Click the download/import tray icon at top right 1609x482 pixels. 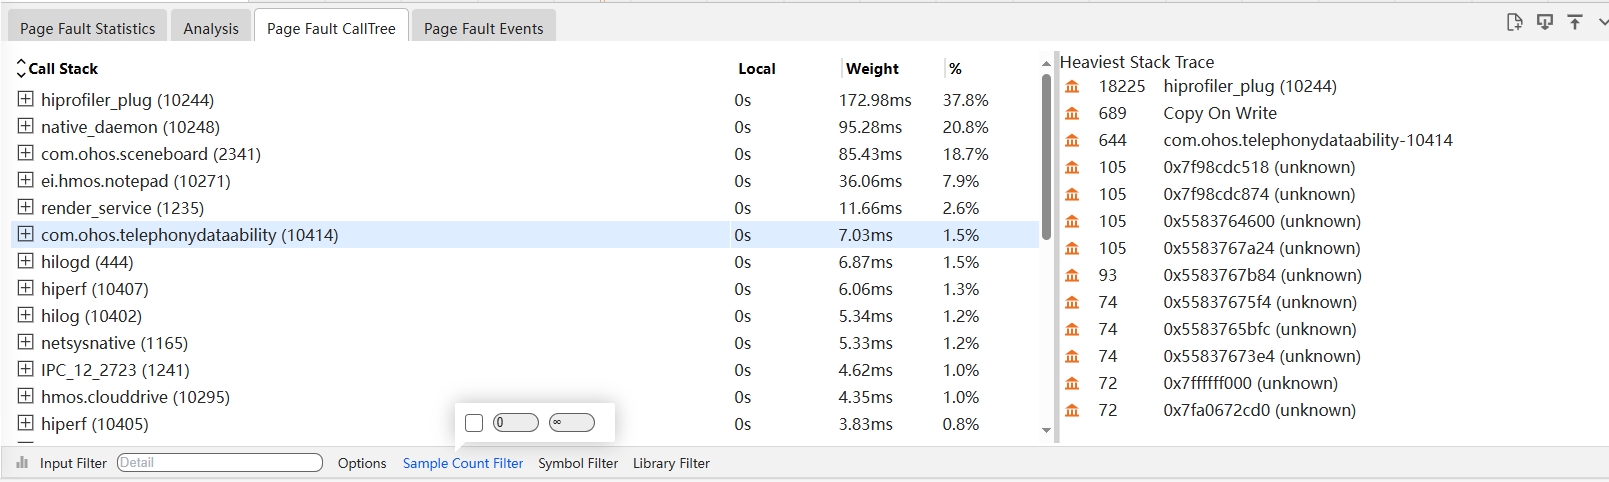coord(1545,22)
